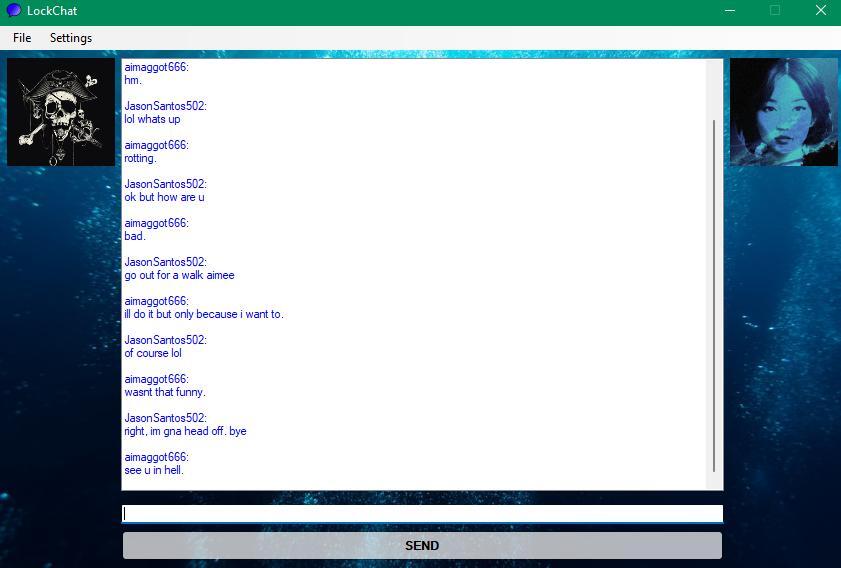Click message text "lol whats up"

coord(152,119)
